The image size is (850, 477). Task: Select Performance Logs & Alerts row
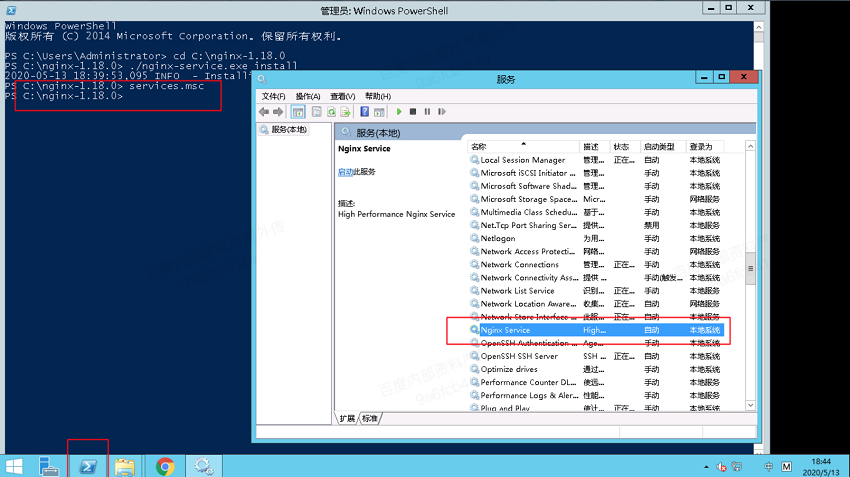click(x=596, y=395)
